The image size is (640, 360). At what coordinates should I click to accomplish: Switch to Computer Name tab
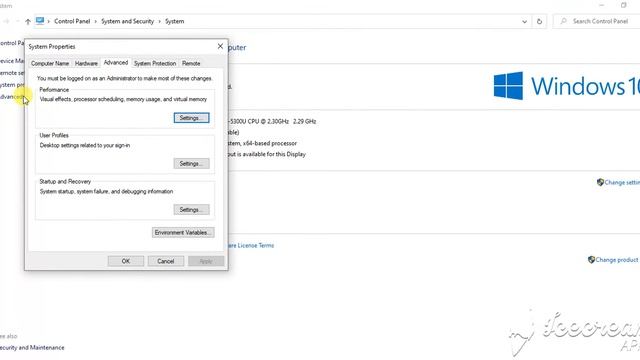[x=50, y=64]
